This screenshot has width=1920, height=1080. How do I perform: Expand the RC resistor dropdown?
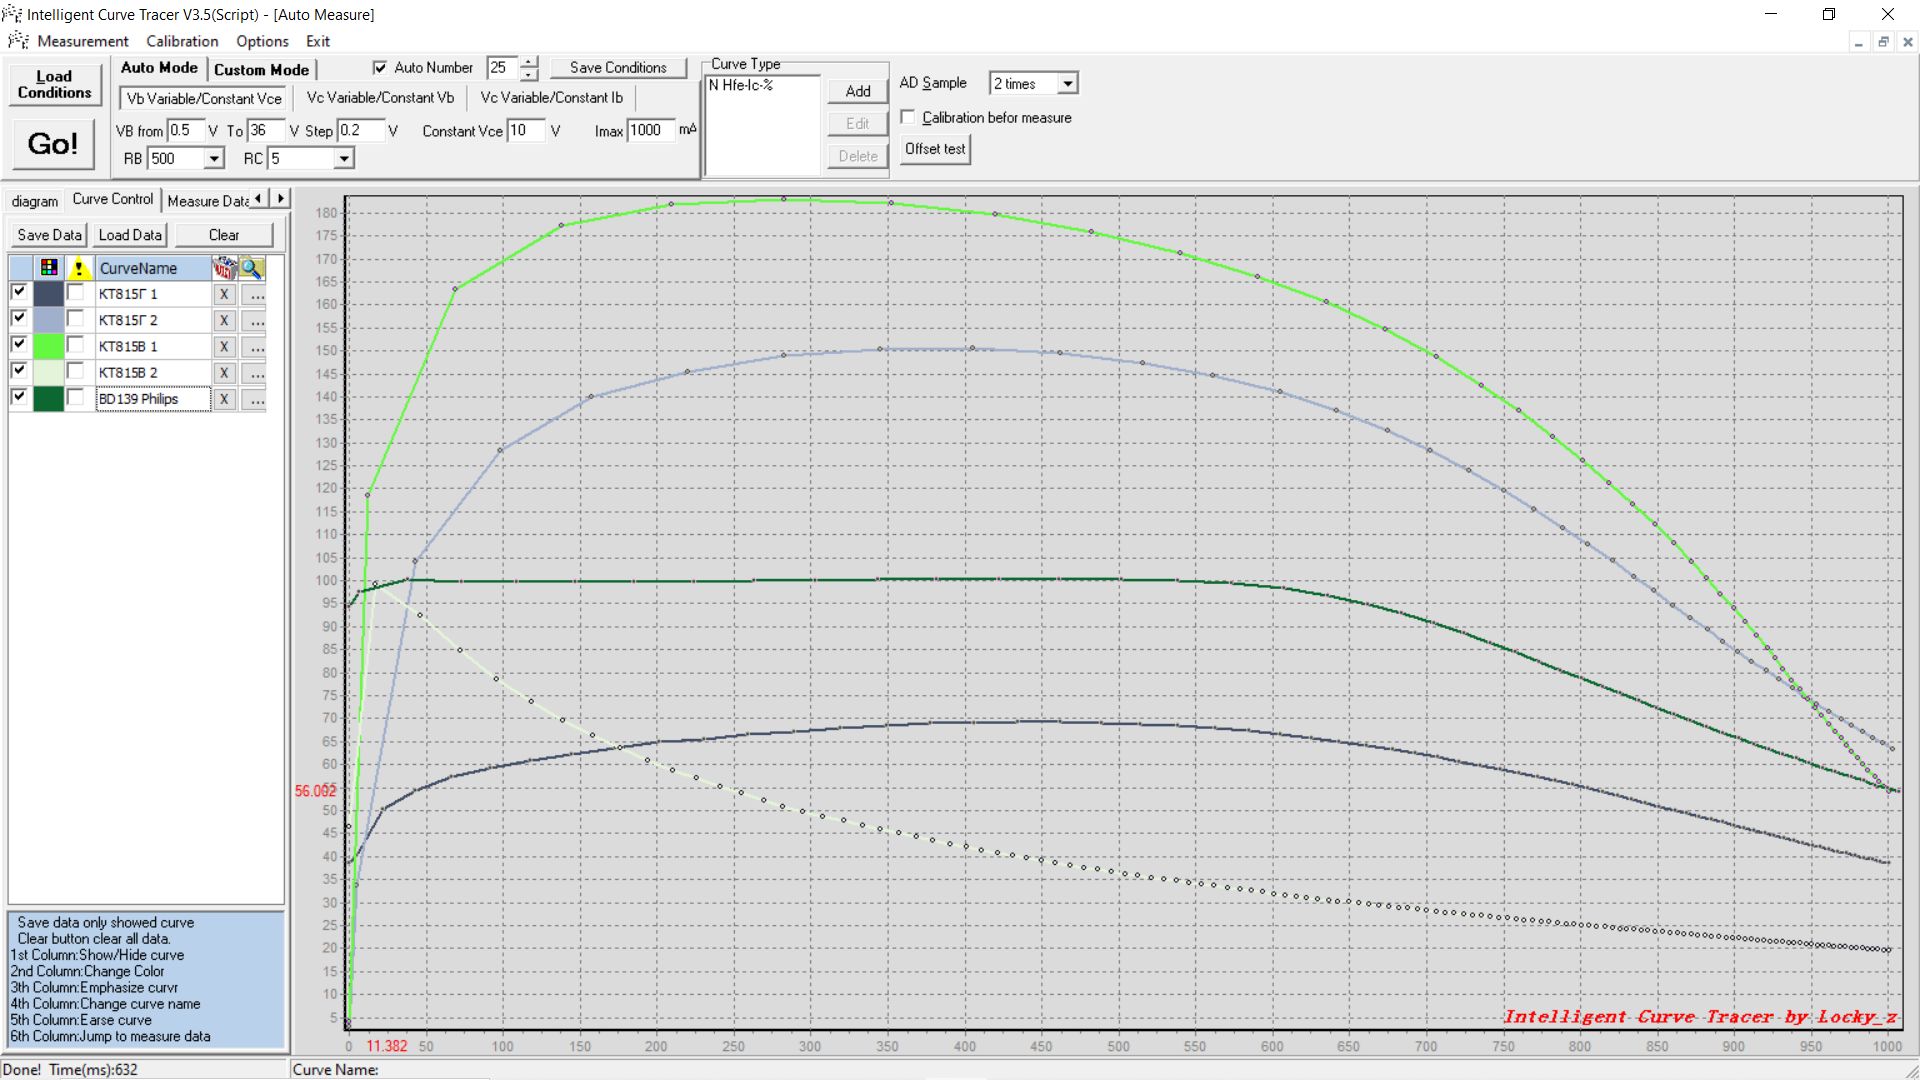pos(343,159)
